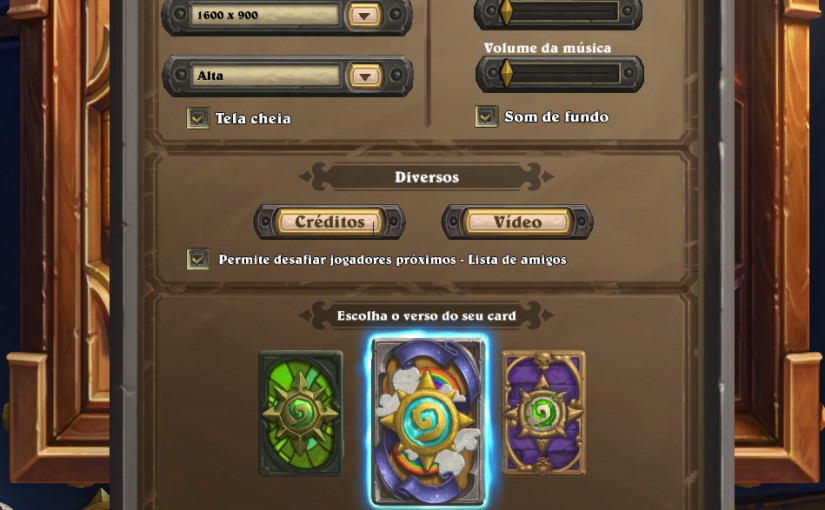Disable the Som de fundo checkbox
The image size is (825, 510).
(x=486, y=116)
